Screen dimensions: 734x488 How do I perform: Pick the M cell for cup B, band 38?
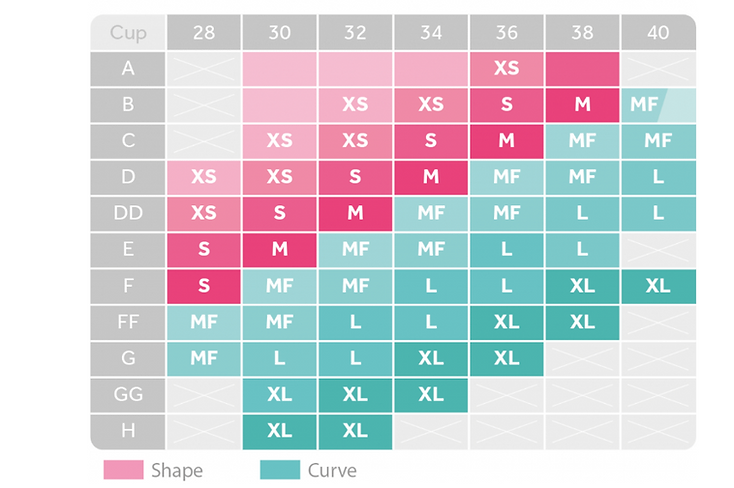tap(583, 104)
